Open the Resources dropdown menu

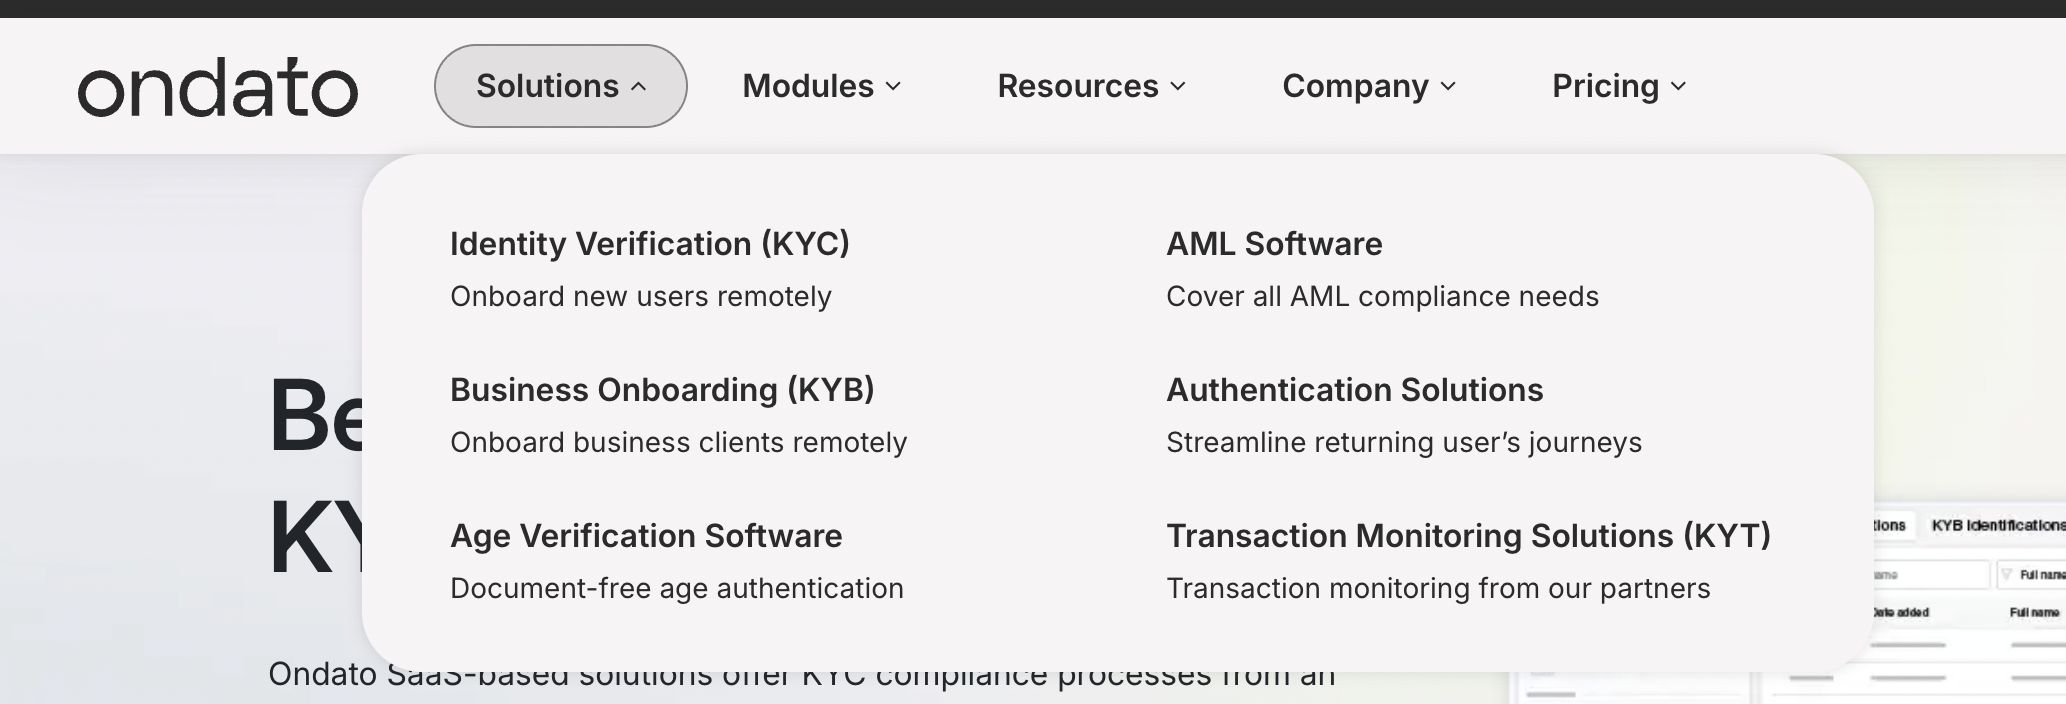click(1091, 86)
